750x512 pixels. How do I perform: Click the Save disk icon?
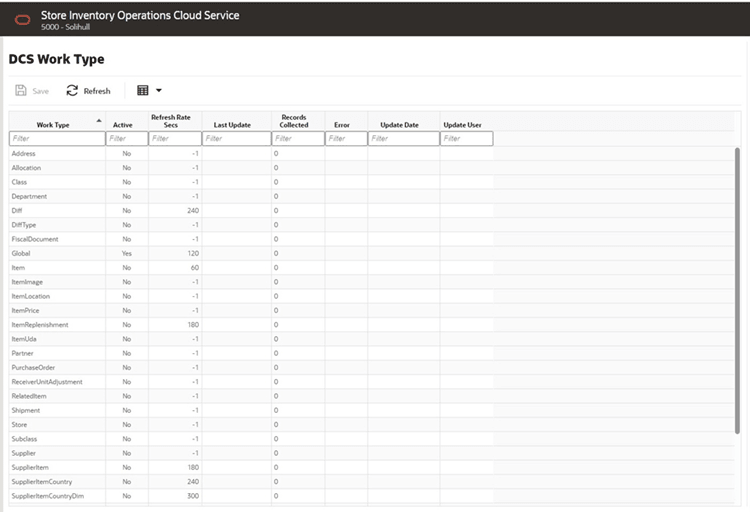pyautogui.click(x=21, y=90)
